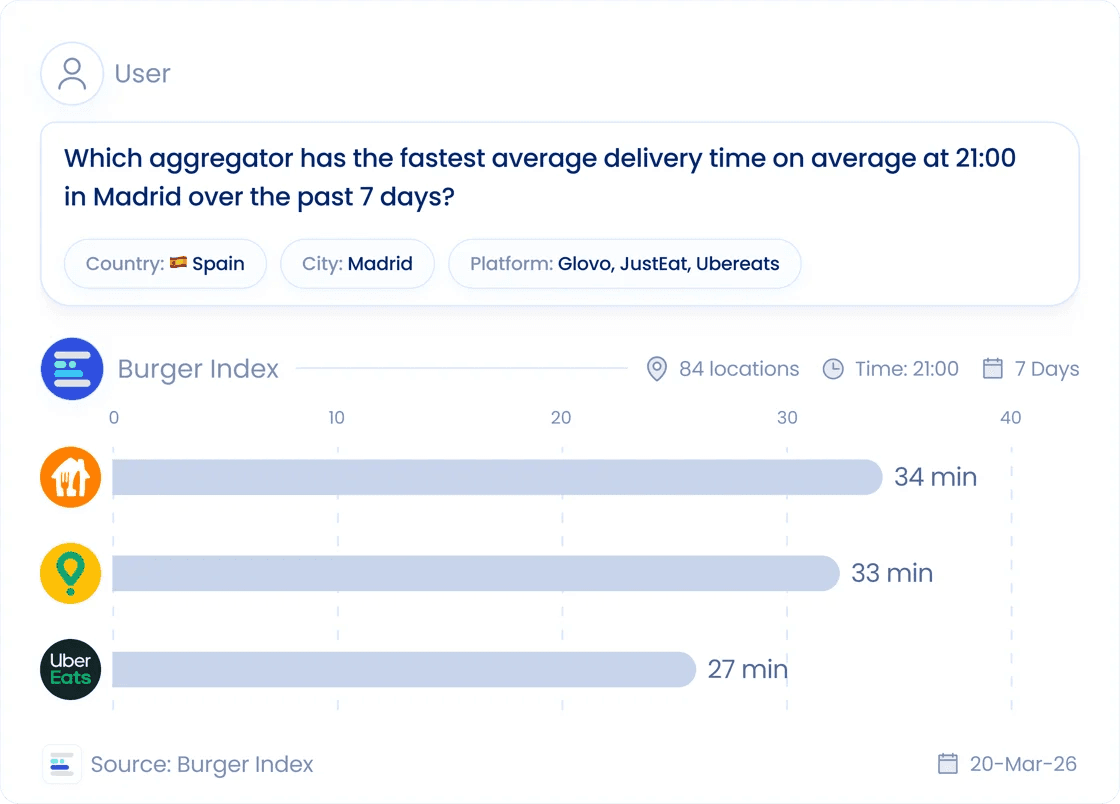This screenshot has width=1120, height=804.
Task: Select the JustEat orange logo
Action: 70,477
